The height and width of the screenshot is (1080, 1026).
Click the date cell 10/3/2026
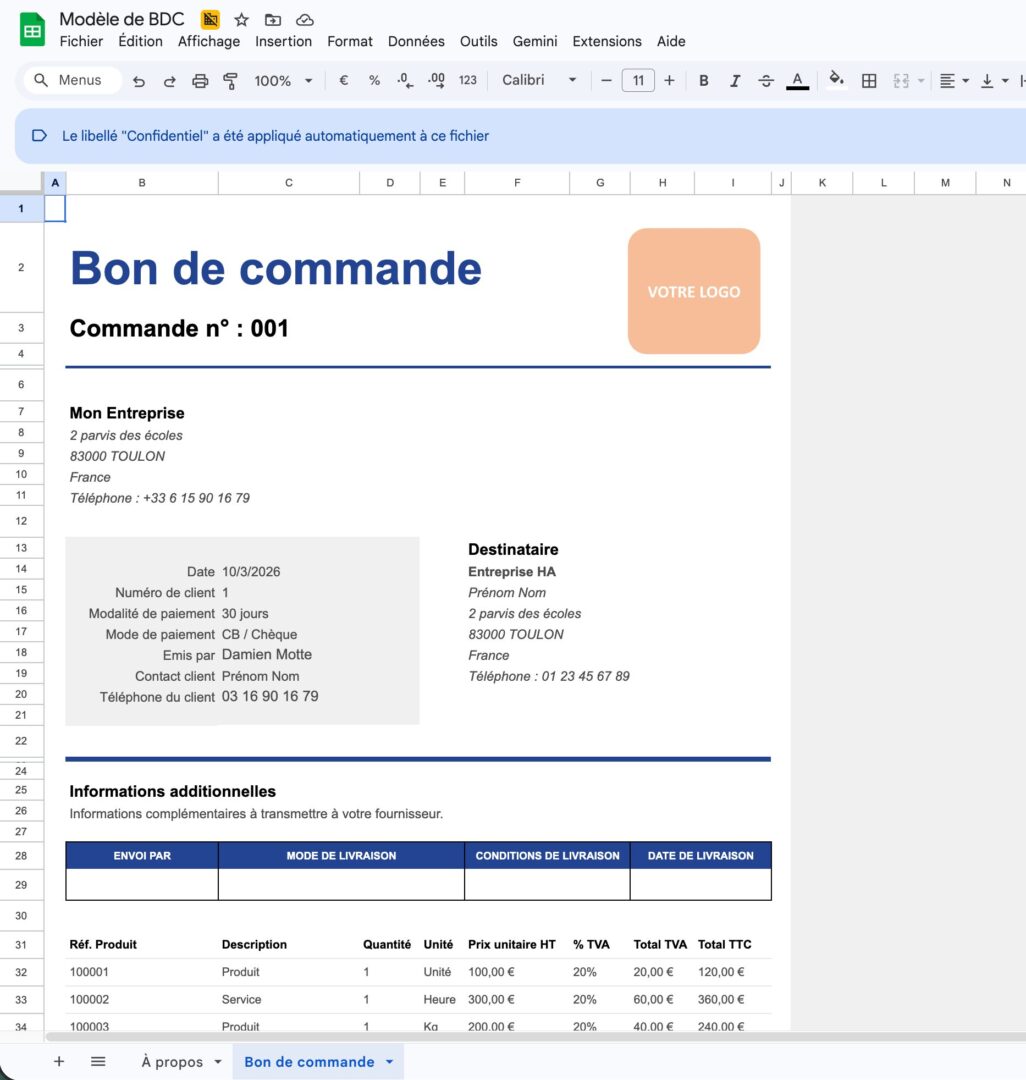[251, 572]
